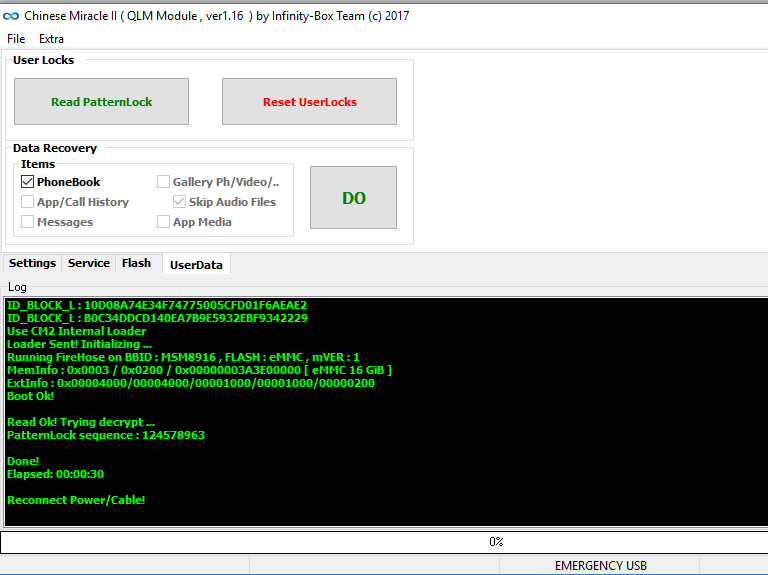This screenshot has height=575, width=768.
Task: Click the 'Loader Sent! Initializing ...' line
Action: 79,344
